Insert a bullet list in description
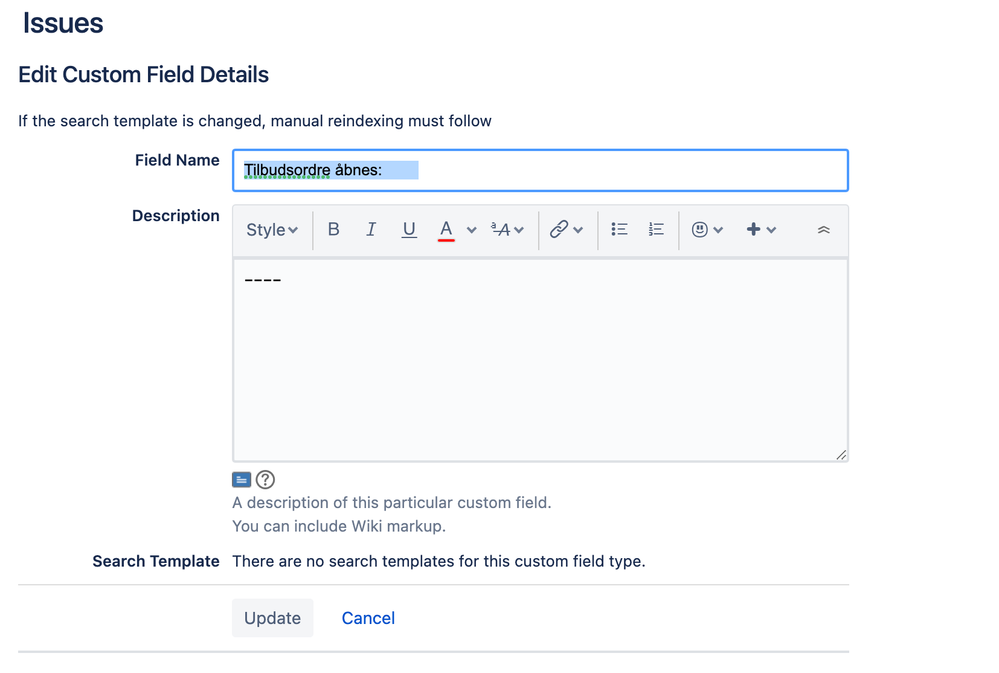Image resolution: width=999 pixels, height=673 pixels. [619, 230]
